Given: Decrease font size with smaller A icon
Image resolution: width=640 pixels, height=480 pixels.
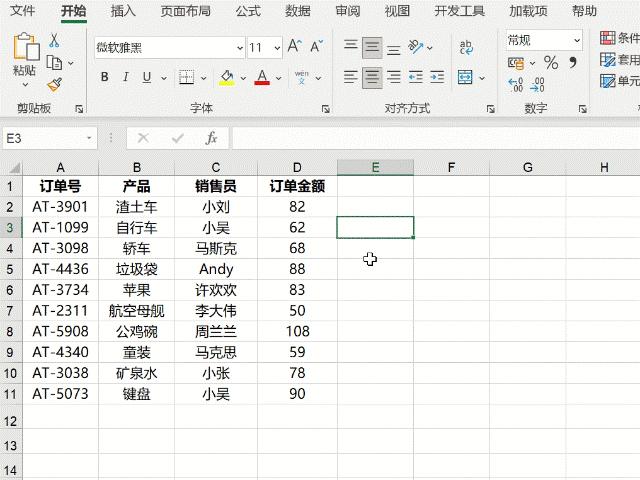Looking at the screenshot, I should 316,46.
